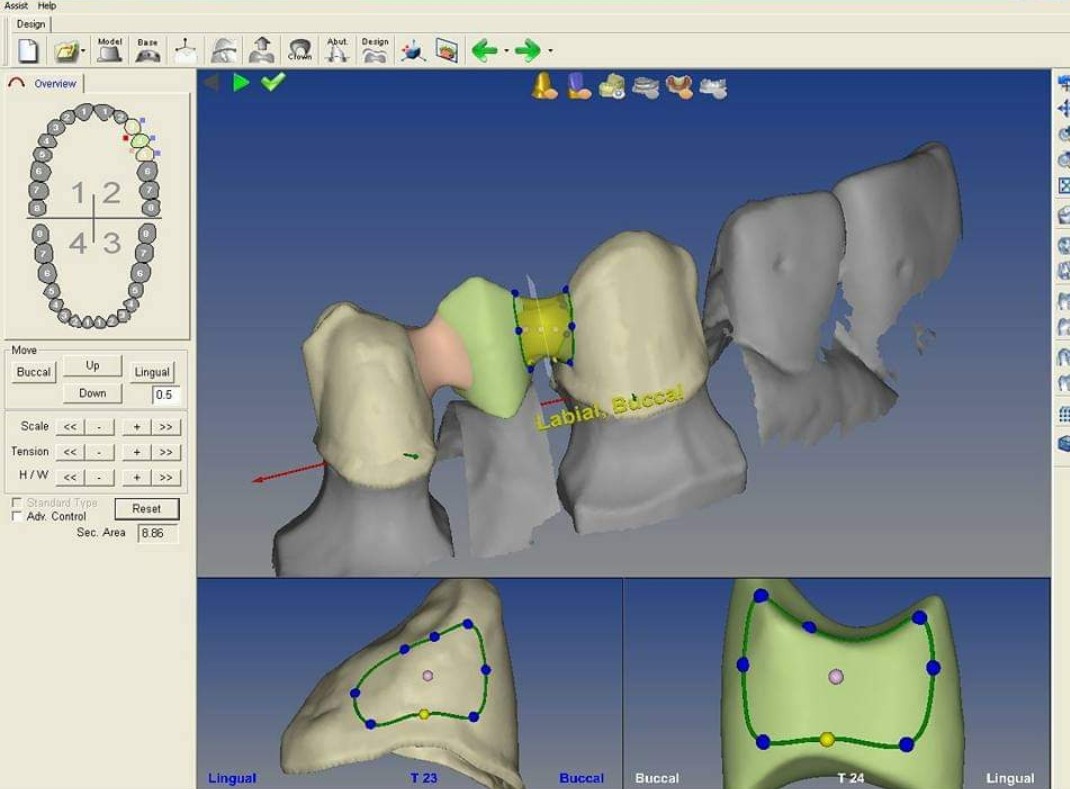Open the green back arrow dropdown

(507, 51)
